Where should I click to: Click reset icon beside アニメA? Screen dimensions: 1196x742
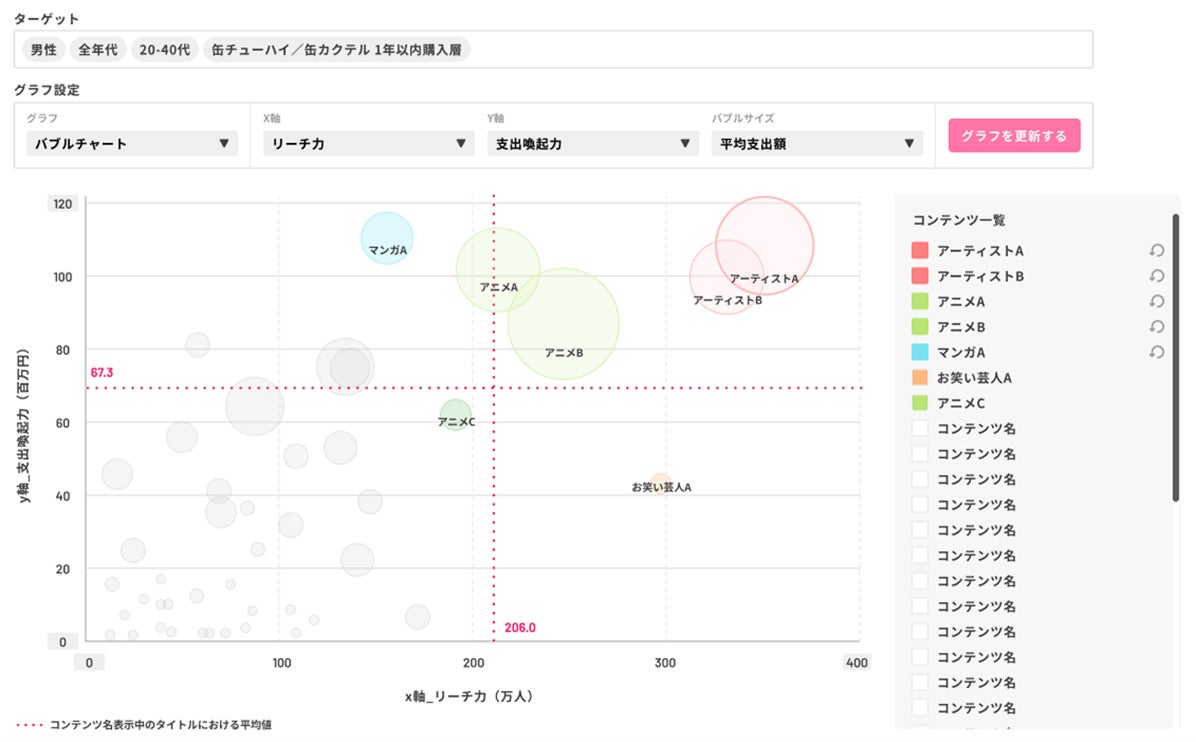coord(1157,301)
